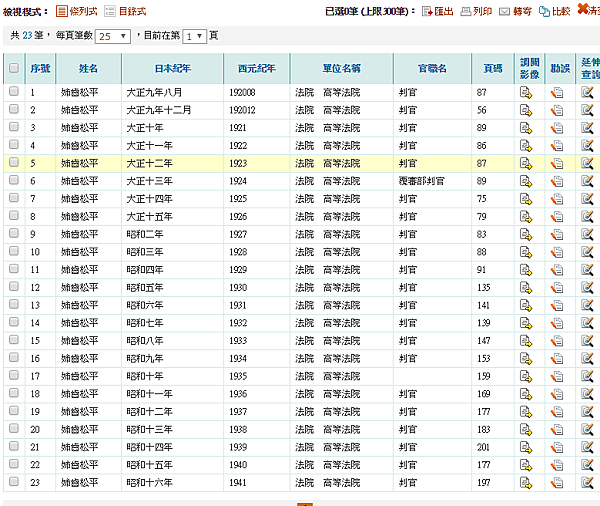Click the error-report icon in row 6
600x506 pixels.
click(557, 181)
